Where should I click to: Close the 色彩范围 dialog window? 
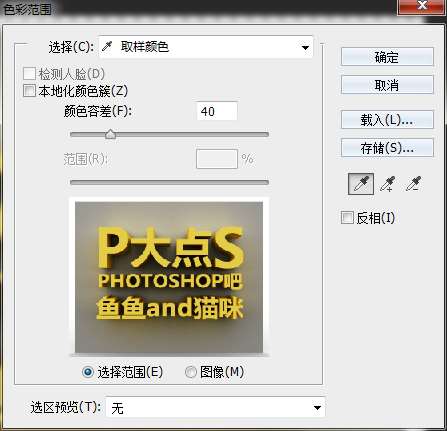coord(422,6)
